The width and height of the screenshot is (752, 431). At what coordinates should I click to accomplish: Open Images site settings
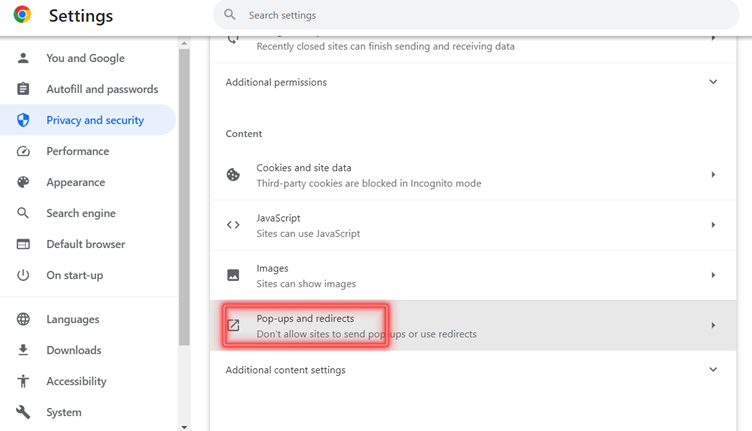pos(473,276)
